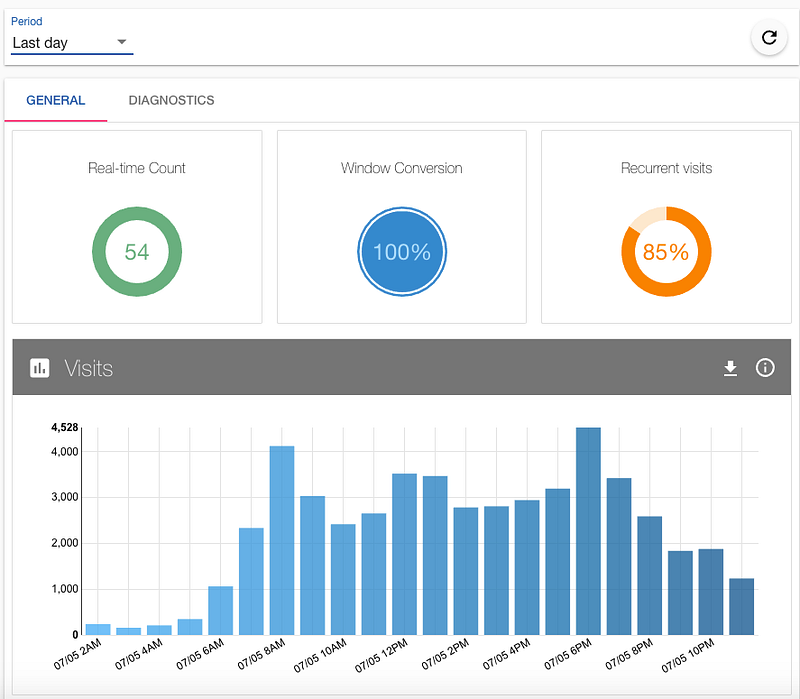The height and width of the screenshot is (699, 800).
Task: Click the 07/05 10PM visits bar
Action: click(x=711, y=592)
